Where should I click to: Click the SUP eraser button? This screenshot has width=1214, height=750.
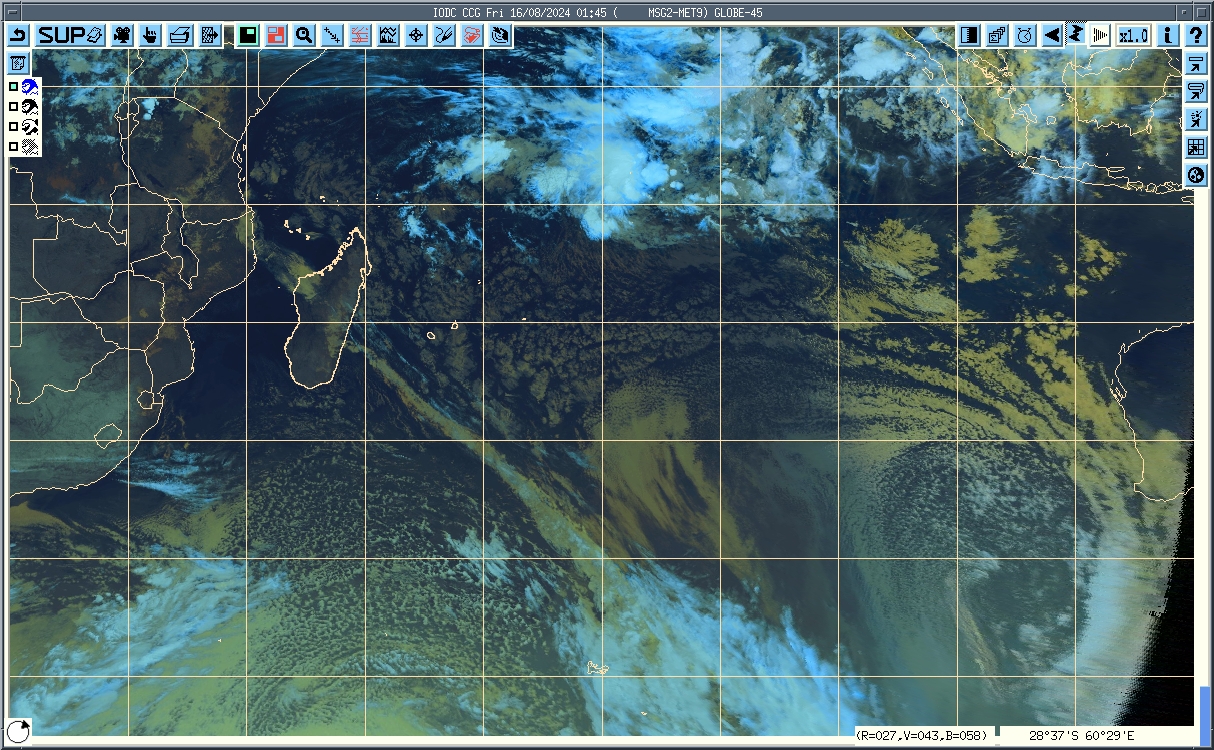(71, 35)
